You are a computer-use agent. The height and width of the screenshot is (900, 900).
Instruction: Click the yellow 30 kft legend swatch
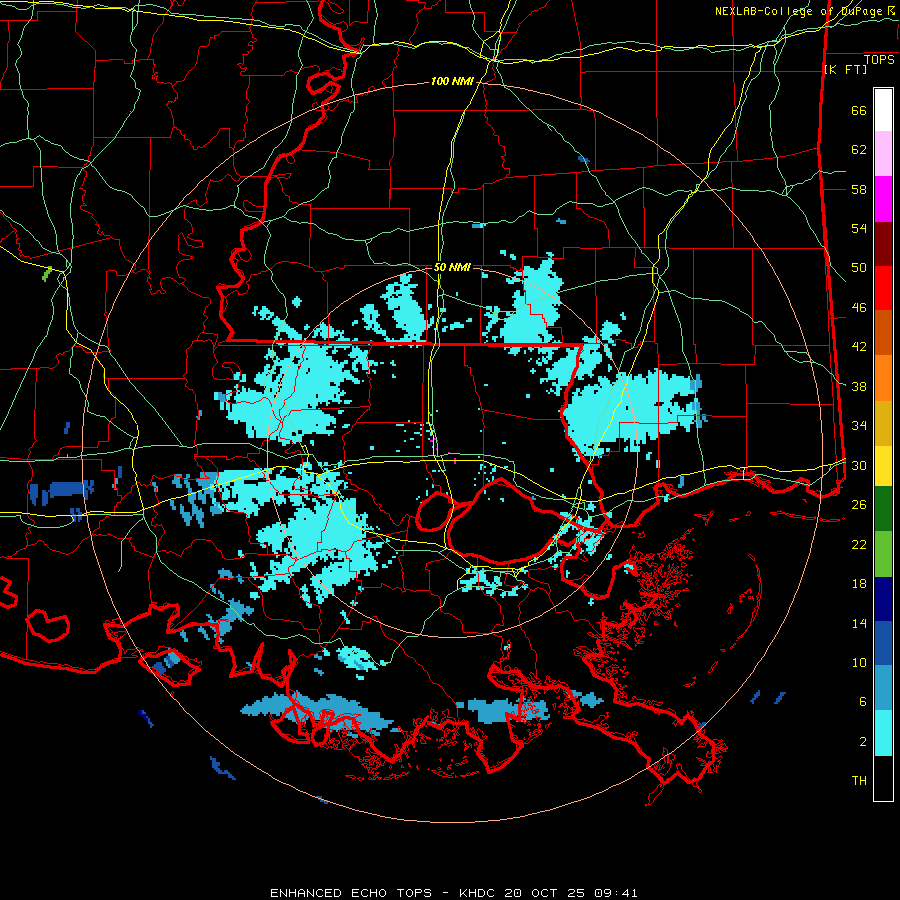883,466
